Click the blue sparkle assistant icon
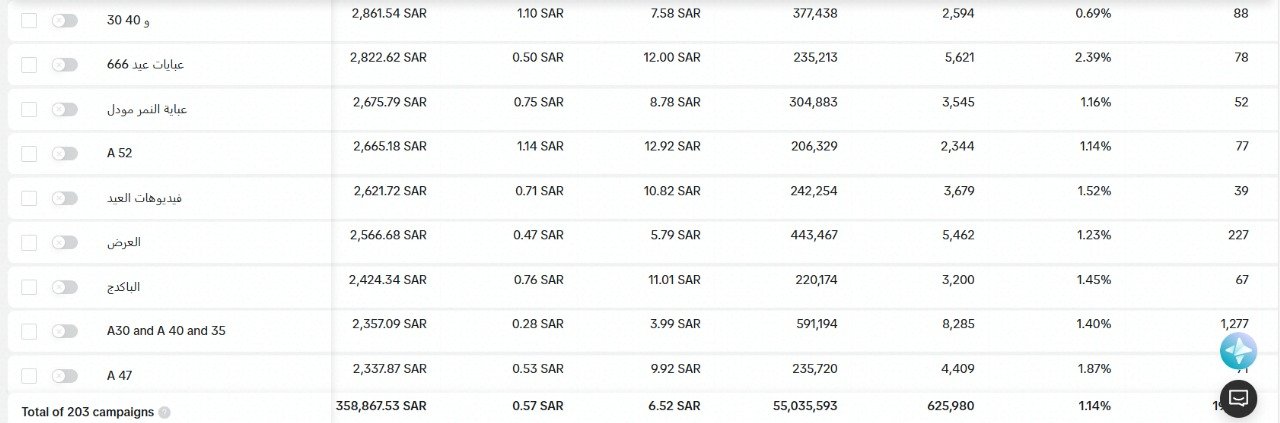 (x=1238, y=350)
